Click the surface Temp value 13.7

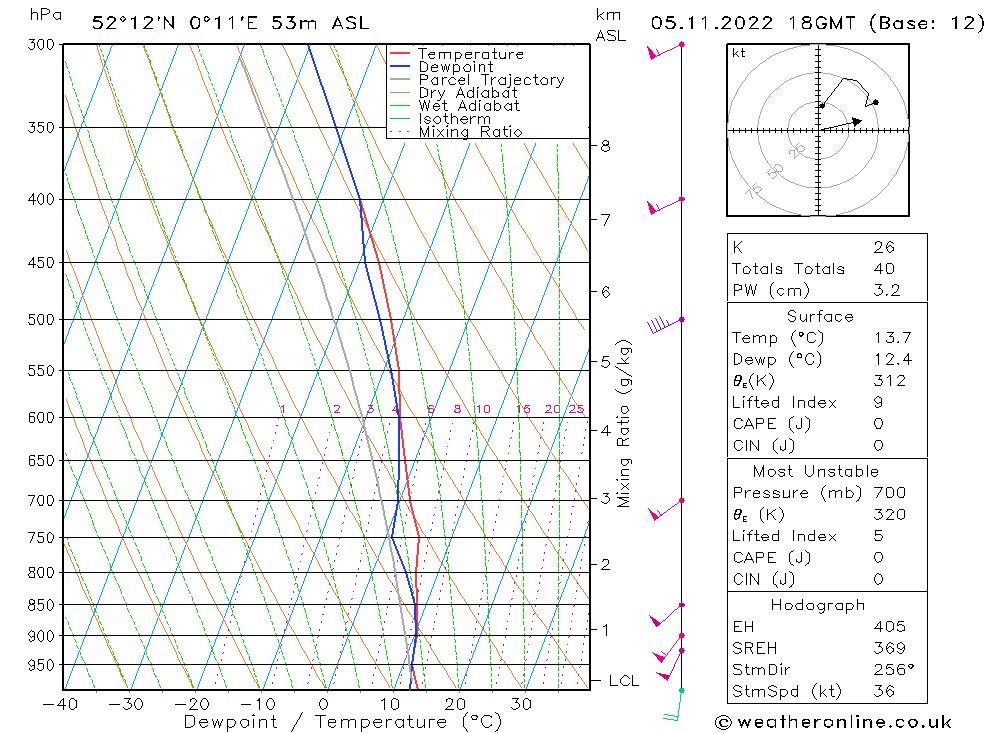(x=892, y=338)
